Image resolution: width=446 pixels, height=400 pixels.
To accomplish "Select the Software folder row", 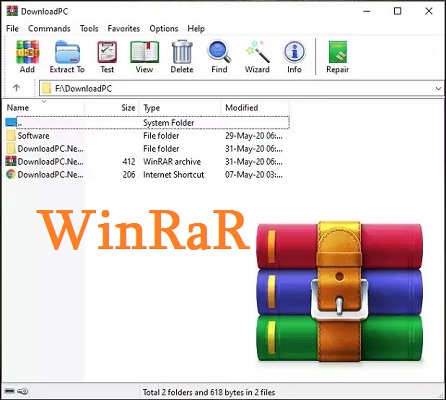I will pyautogui.click(x=147, y=135).
